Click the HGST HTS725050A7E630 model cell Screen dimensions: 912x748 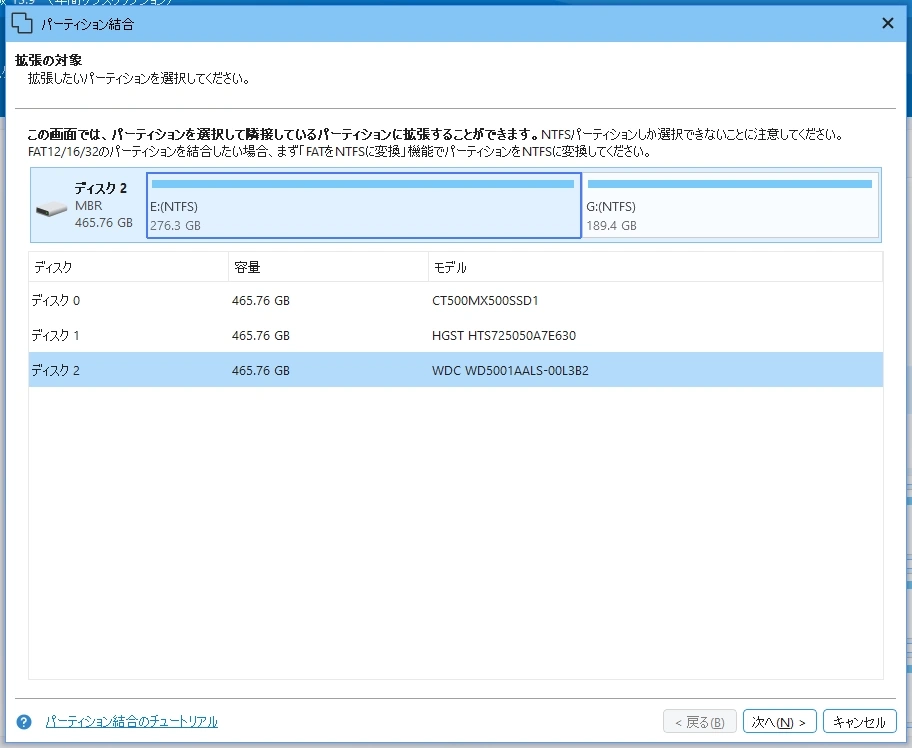coord(504,336)
